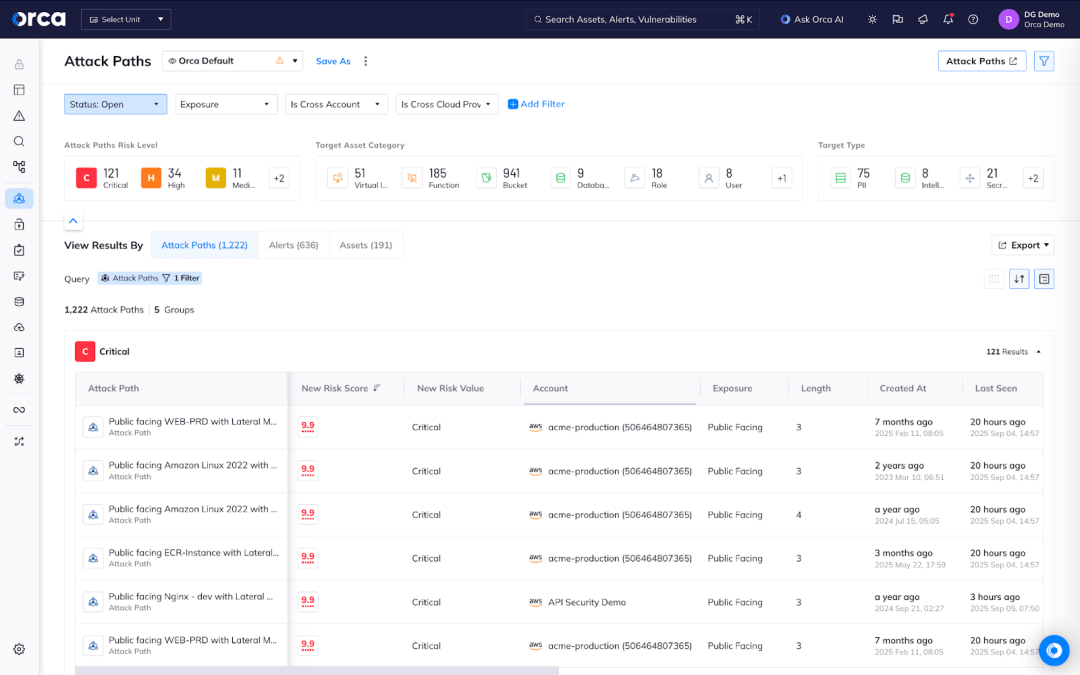1080x675 pixels.
Task: Click the Save As link
Action: (333, 61)
